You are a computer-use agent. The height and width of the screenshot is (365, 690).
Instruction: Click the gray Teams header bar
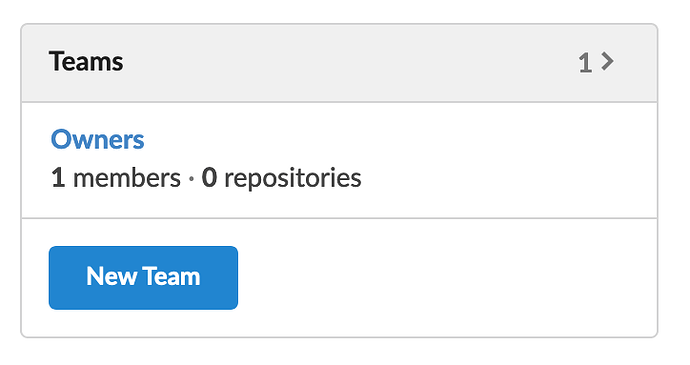339,63
